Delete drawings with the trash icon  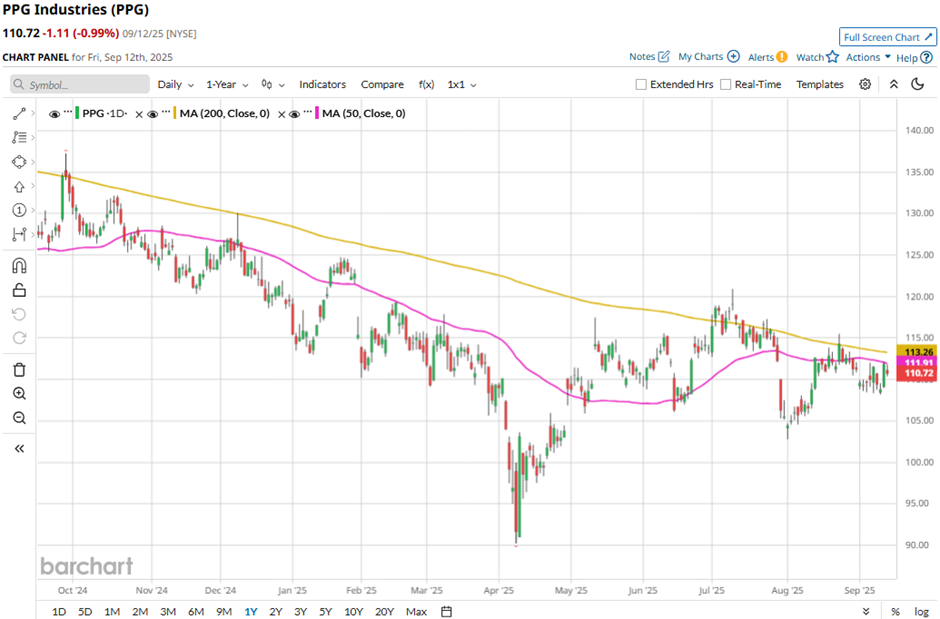click(x=19, y=370)
